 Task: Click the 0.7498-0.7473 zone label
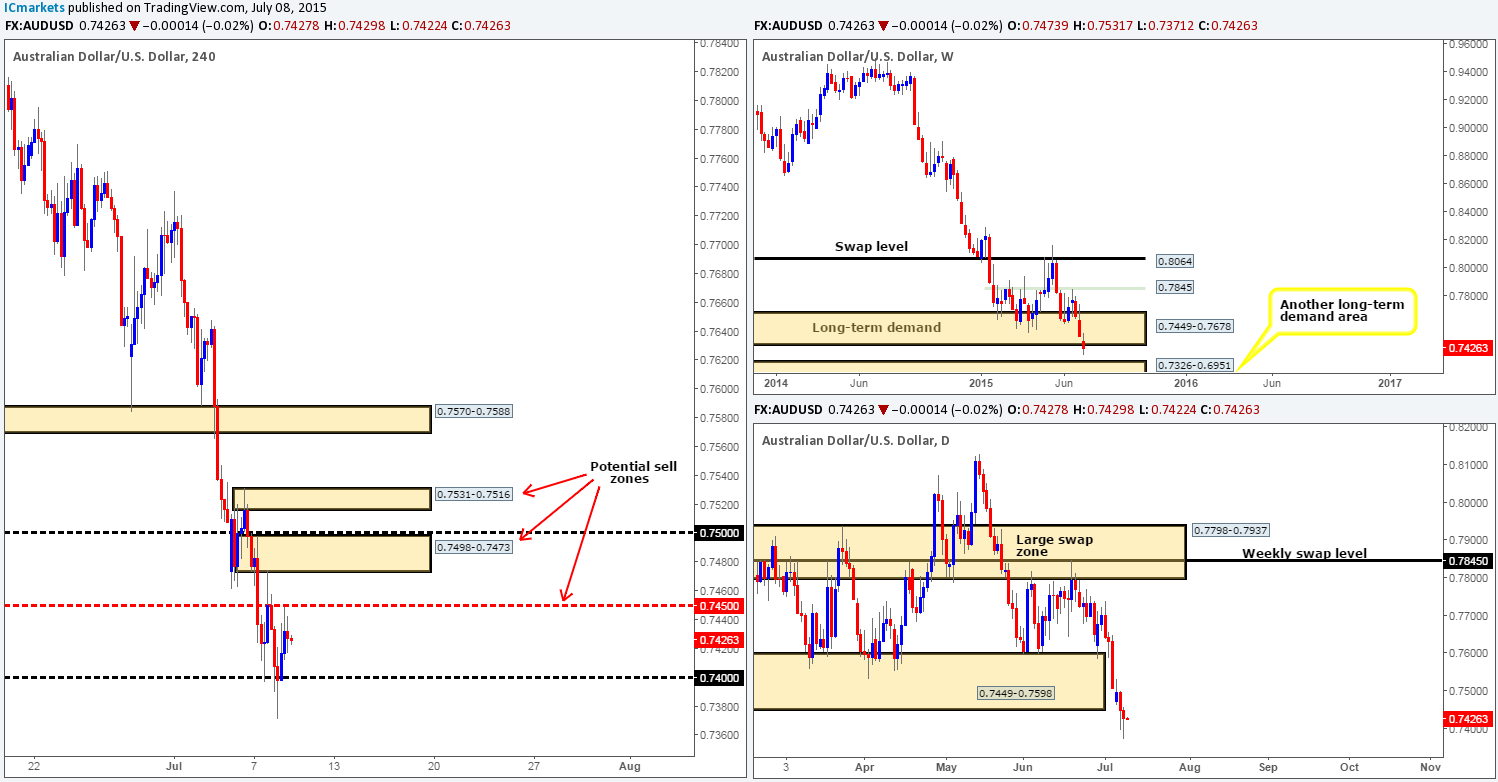point(476,546)
